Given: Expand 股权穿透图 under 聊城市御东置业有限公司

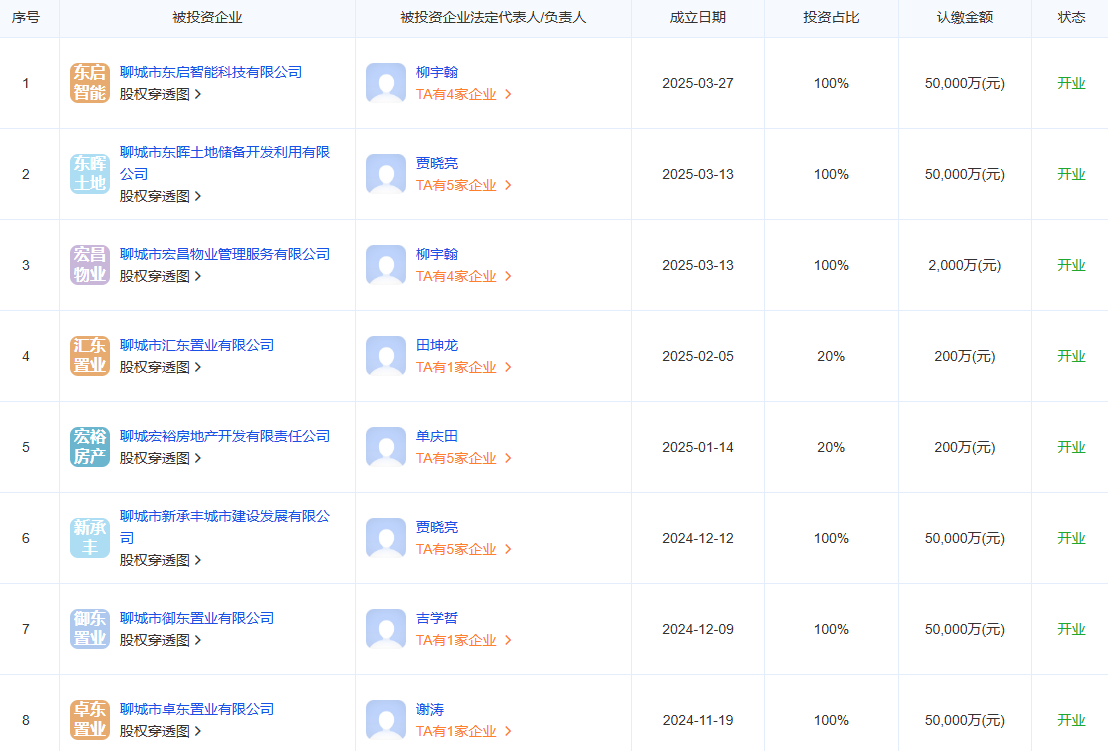Looking at the screenshot, I should pyautogui.click(x=160, y=640).
